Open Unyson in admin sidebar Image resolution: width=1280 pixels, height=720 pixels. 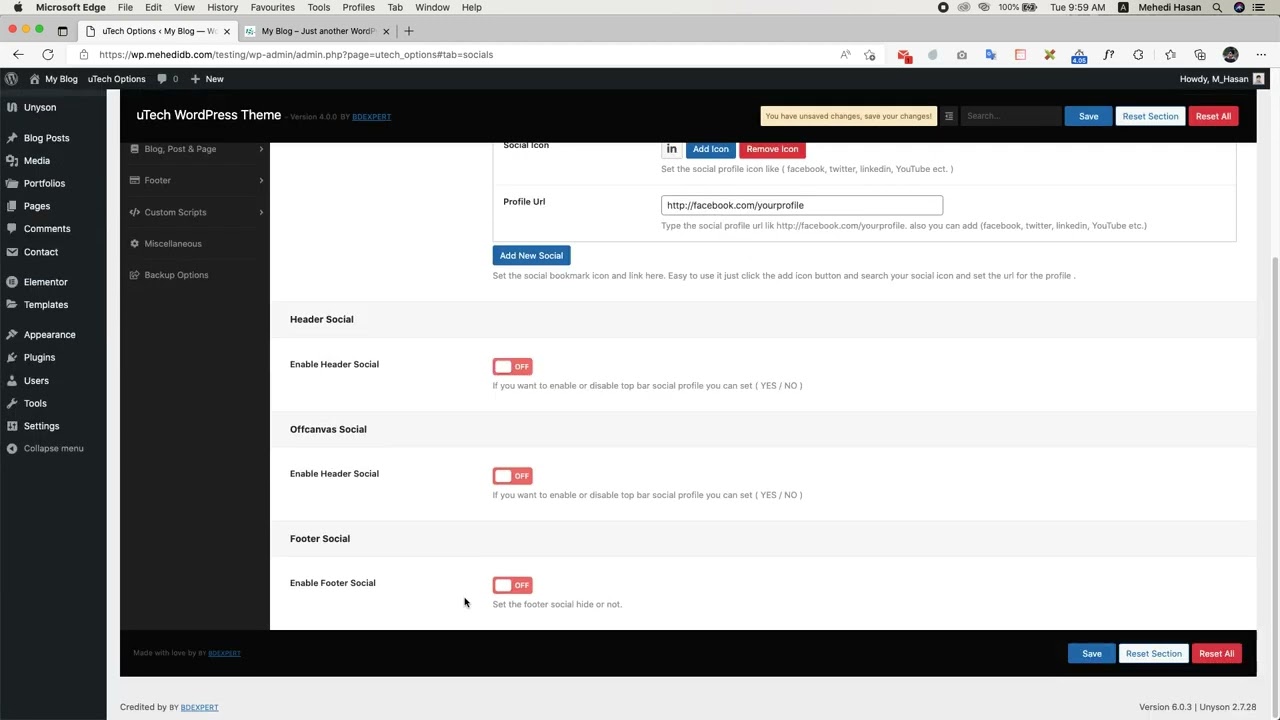53,107
